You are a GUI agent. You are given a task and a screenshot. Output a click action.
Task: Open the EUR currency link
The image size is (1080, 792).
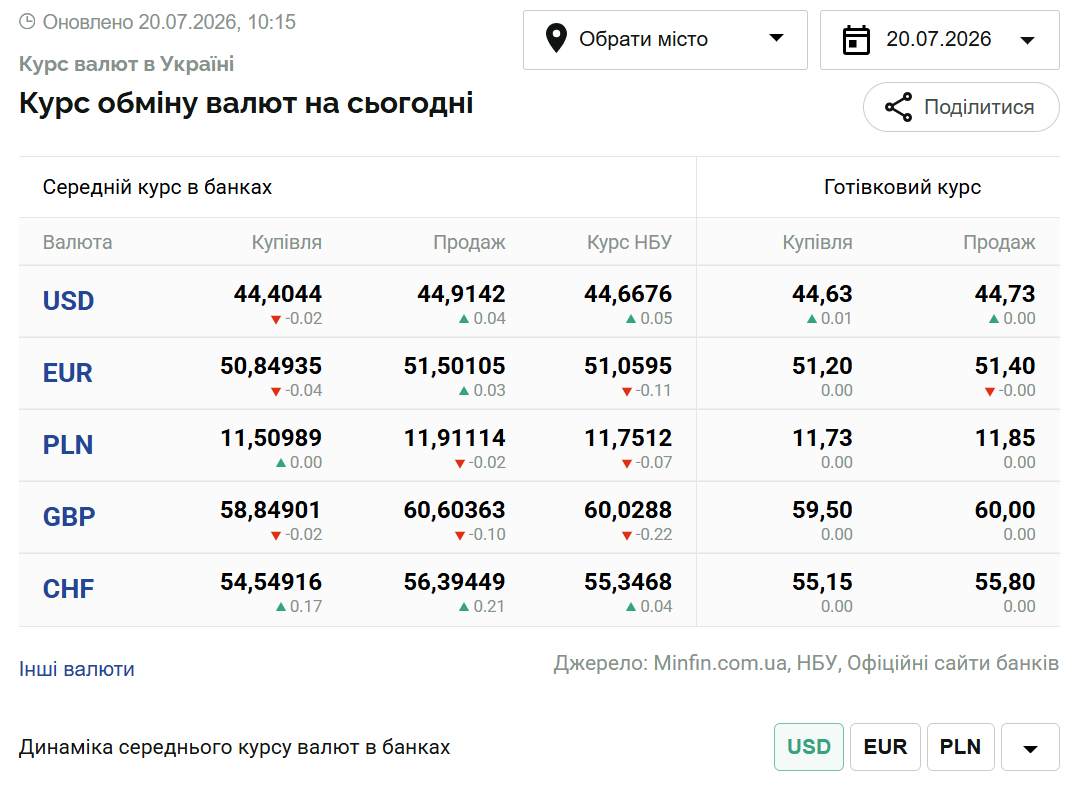[68, 373]
